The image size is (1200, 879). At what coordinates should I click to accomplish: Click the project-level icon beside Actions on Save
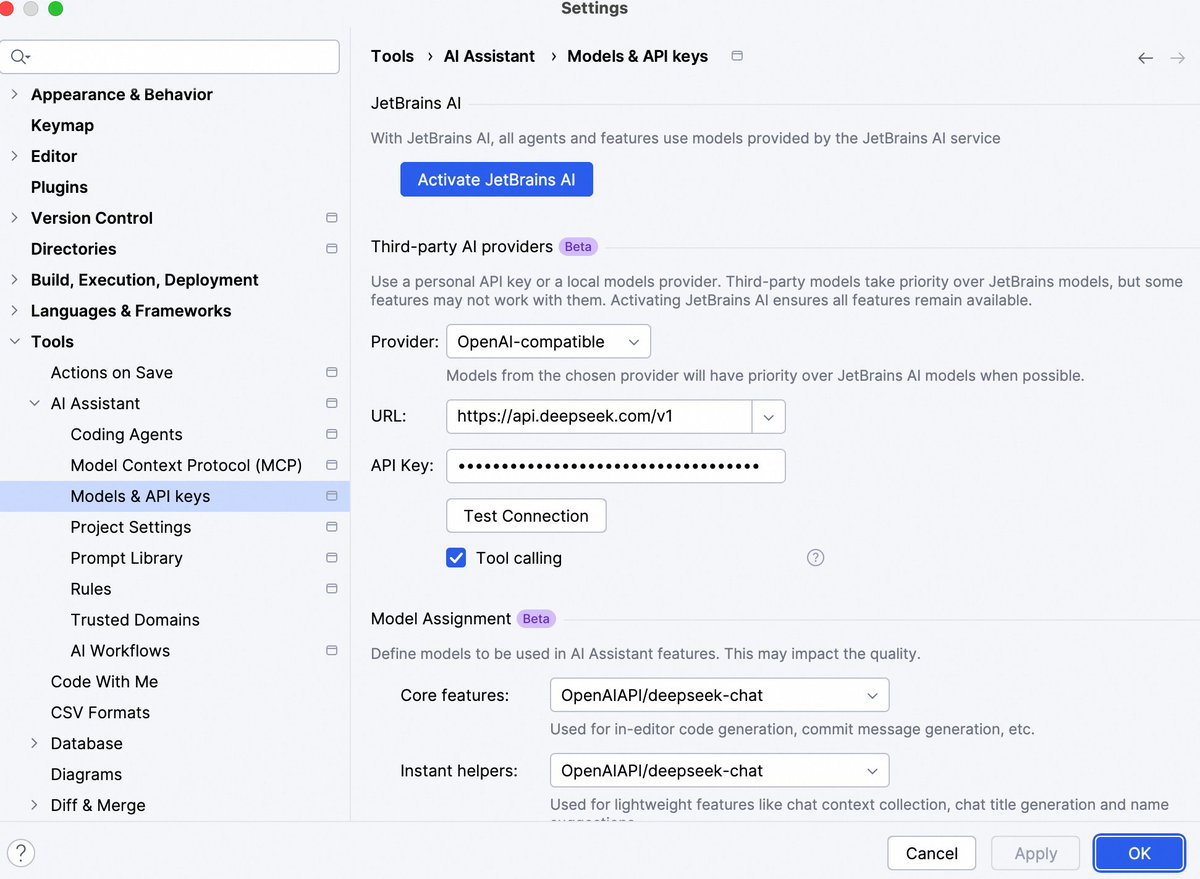[332, 372]
